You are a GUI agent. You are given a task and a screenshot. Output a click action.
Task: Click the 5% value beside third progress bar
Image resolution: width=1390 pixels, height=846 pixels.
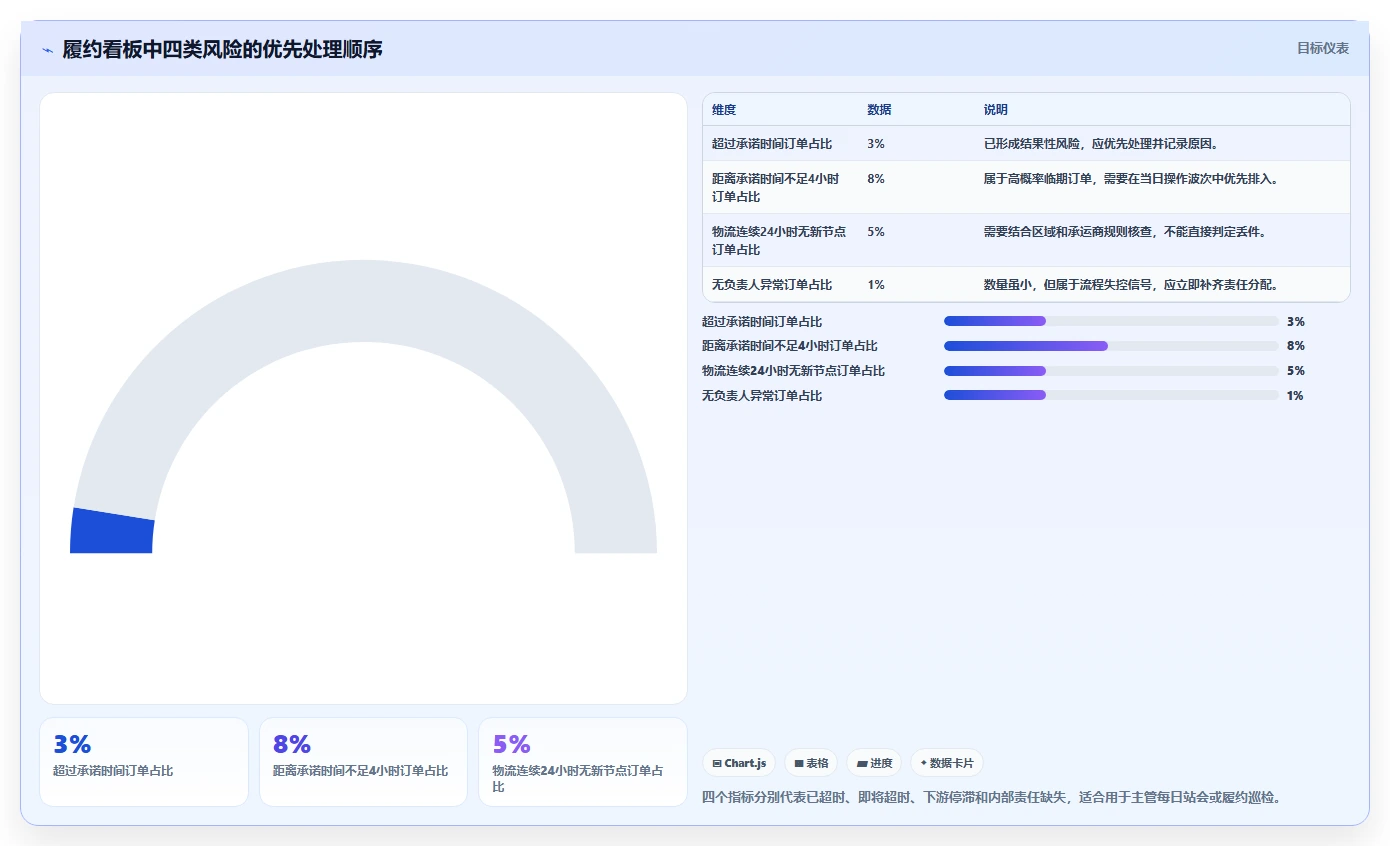coord(1295,371)
